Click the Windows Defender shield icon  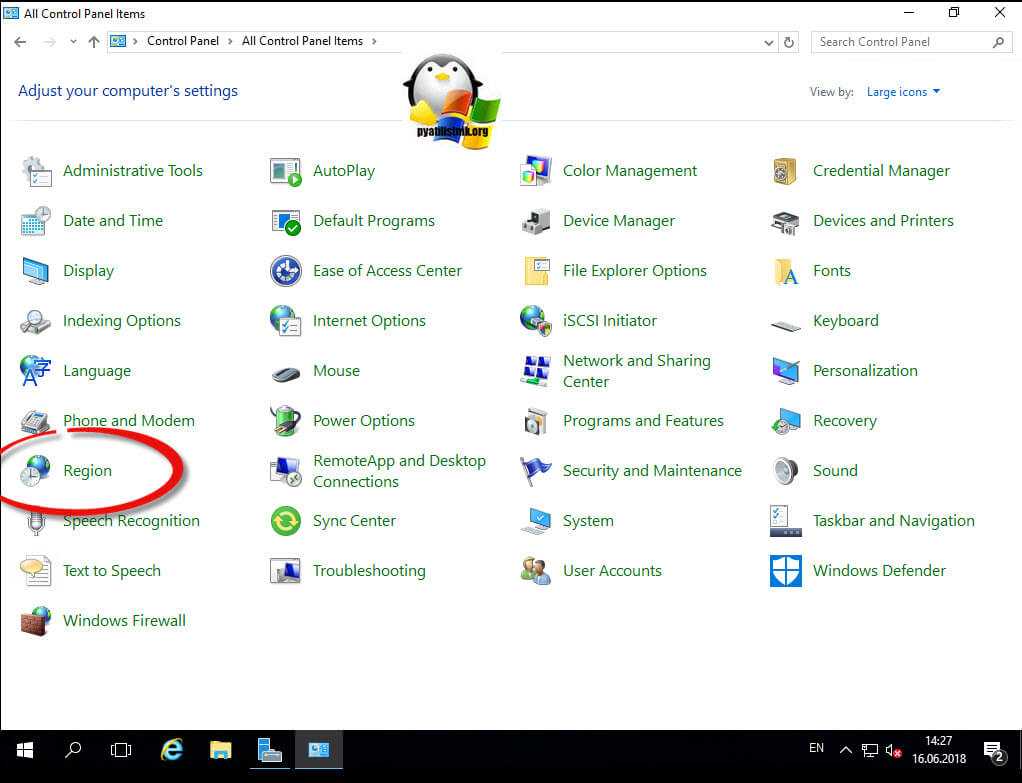786,571
